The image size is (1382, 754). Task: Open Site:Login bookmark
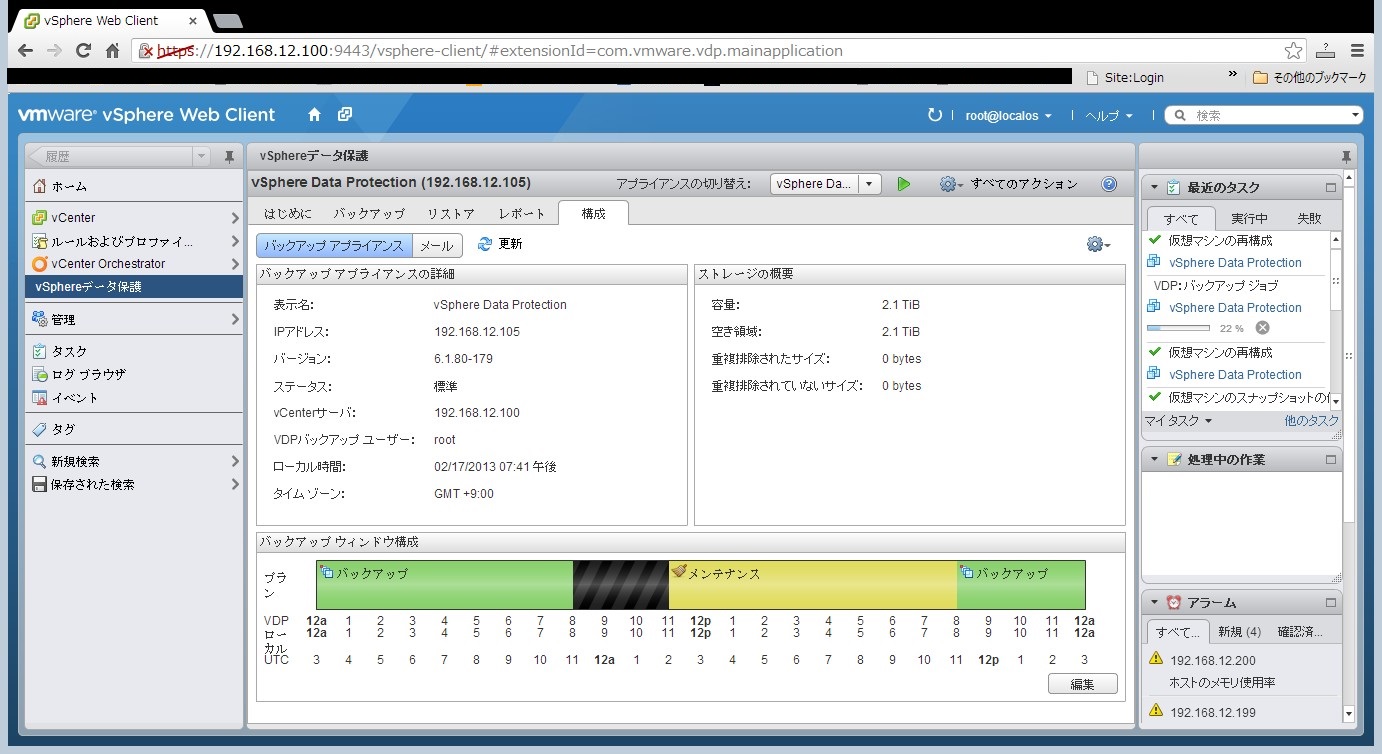point(1125,77)
